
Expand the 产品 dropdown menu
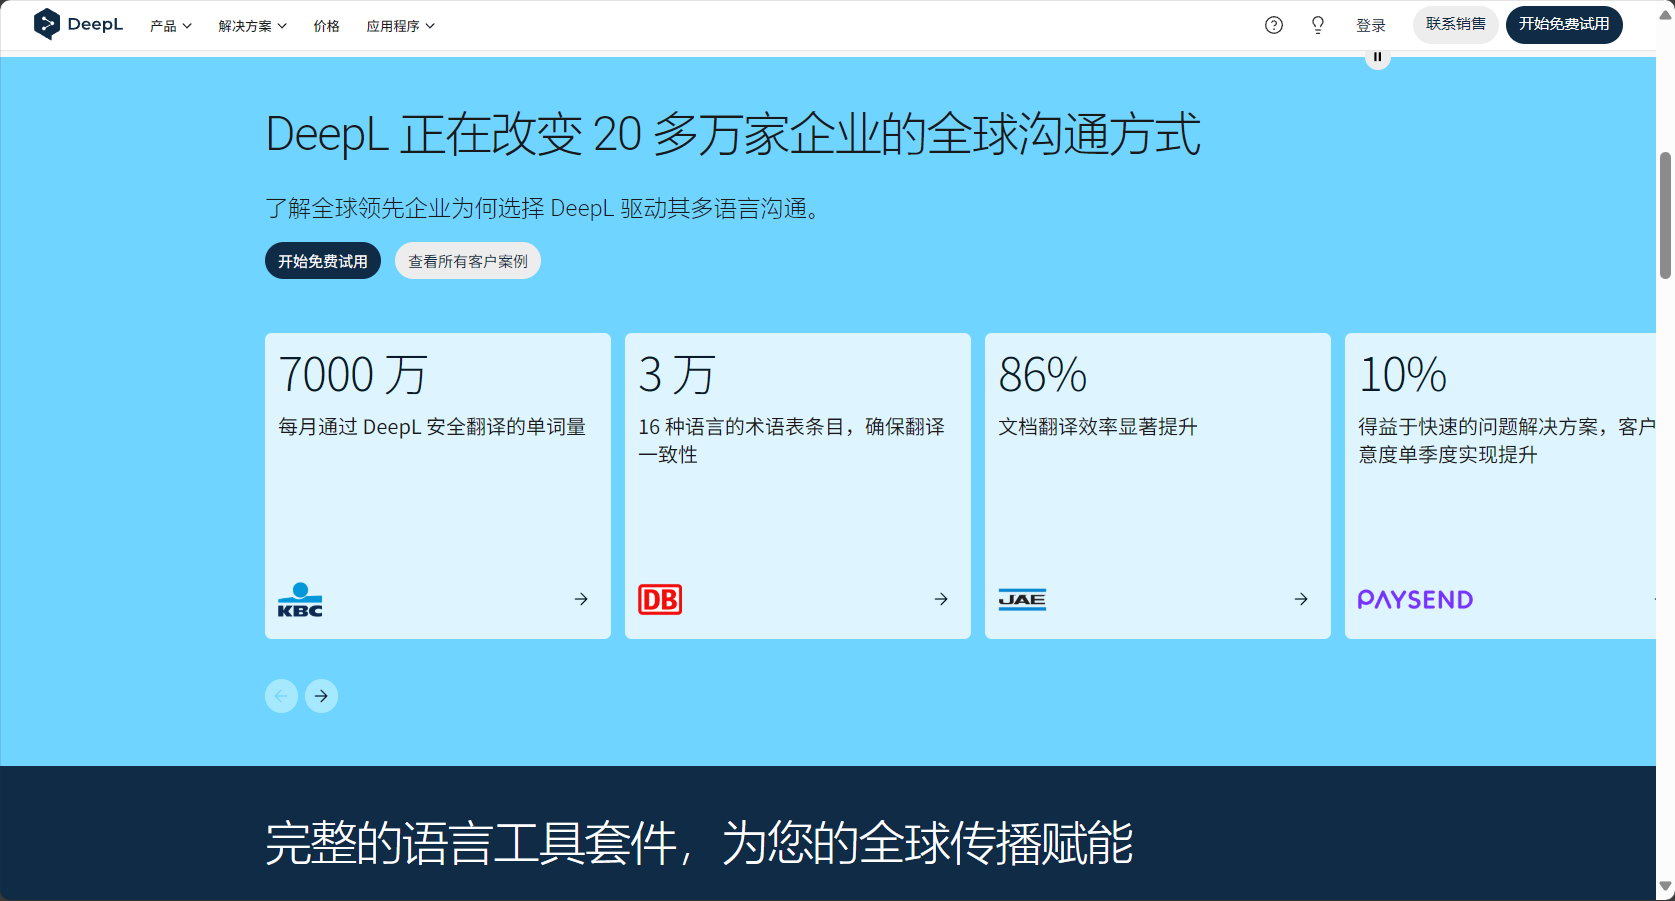170,26
